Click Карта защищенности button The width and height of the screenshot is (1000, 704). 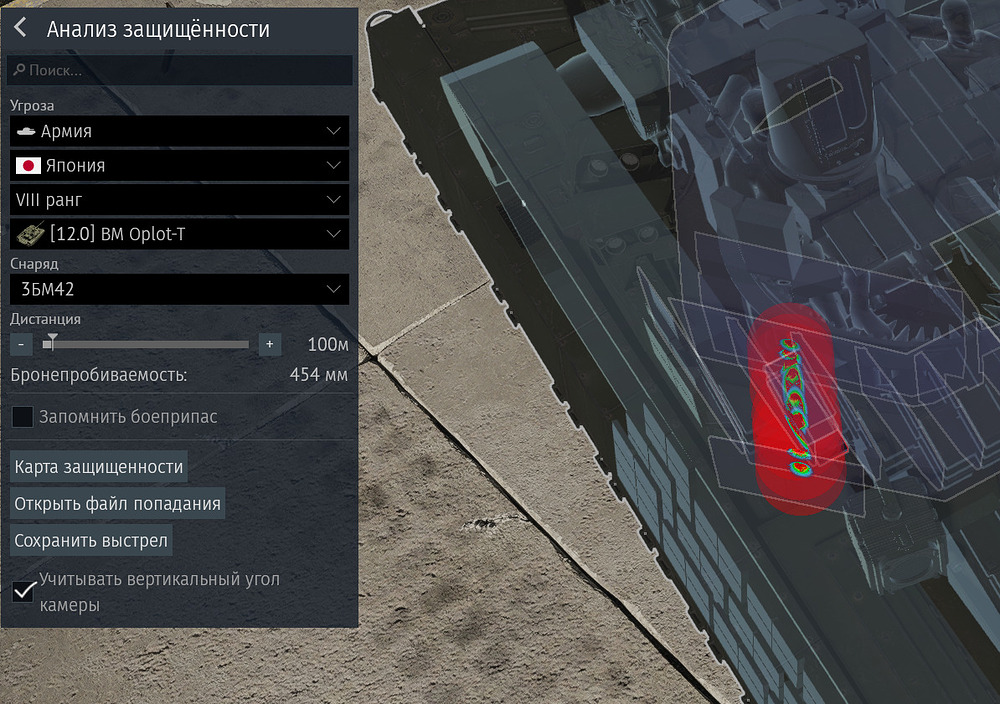click(99, 467)
